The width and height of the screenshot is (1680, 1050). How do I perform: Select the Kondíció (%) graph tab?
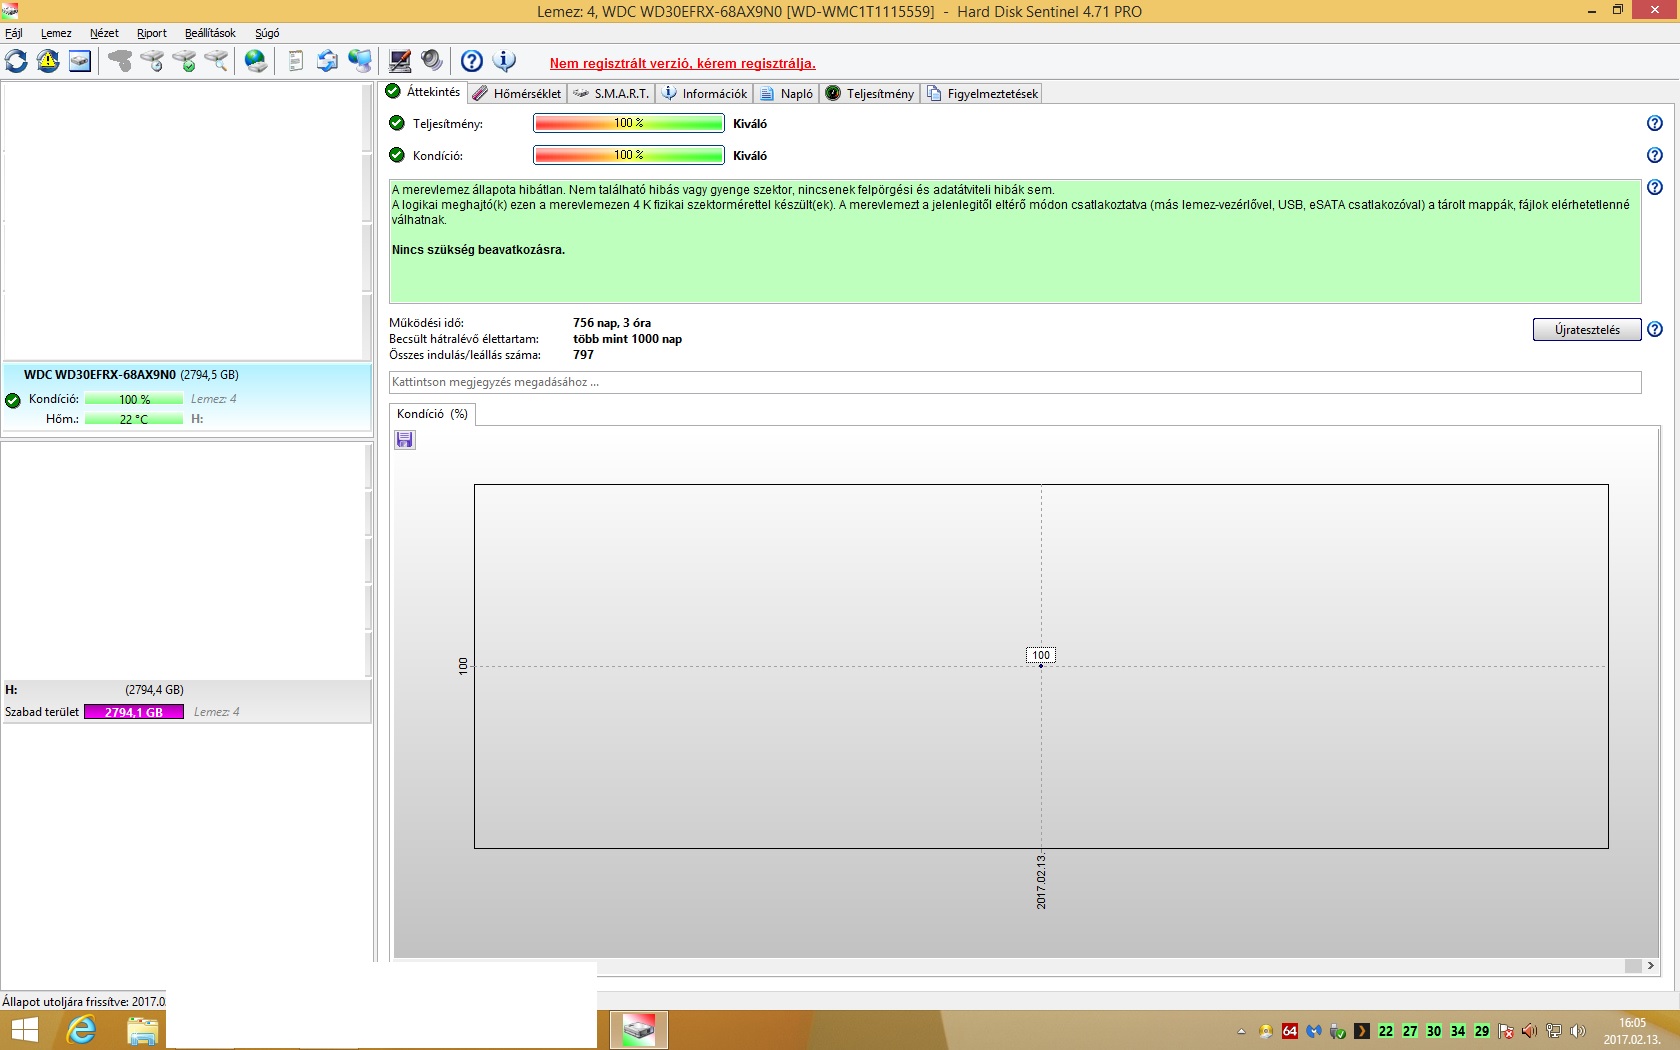coord(432,414)
